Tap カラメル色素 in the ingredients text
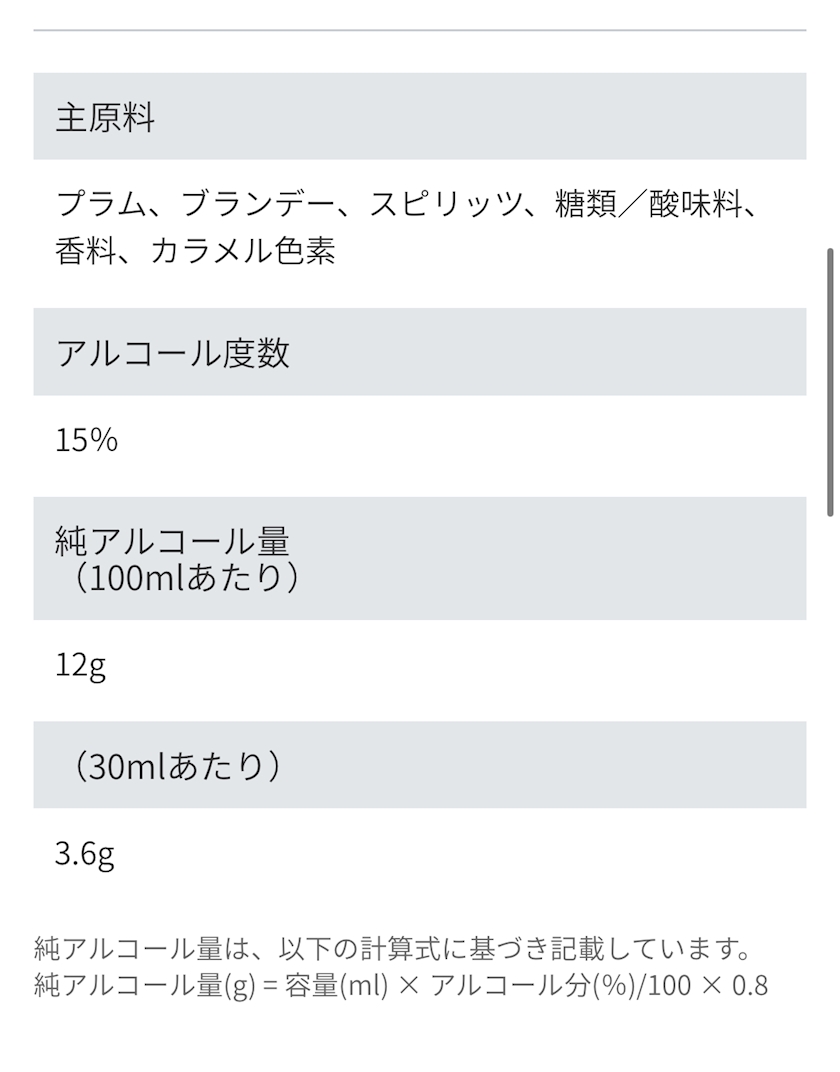Screen dimensions: 840x1072 tap(242, 250)
